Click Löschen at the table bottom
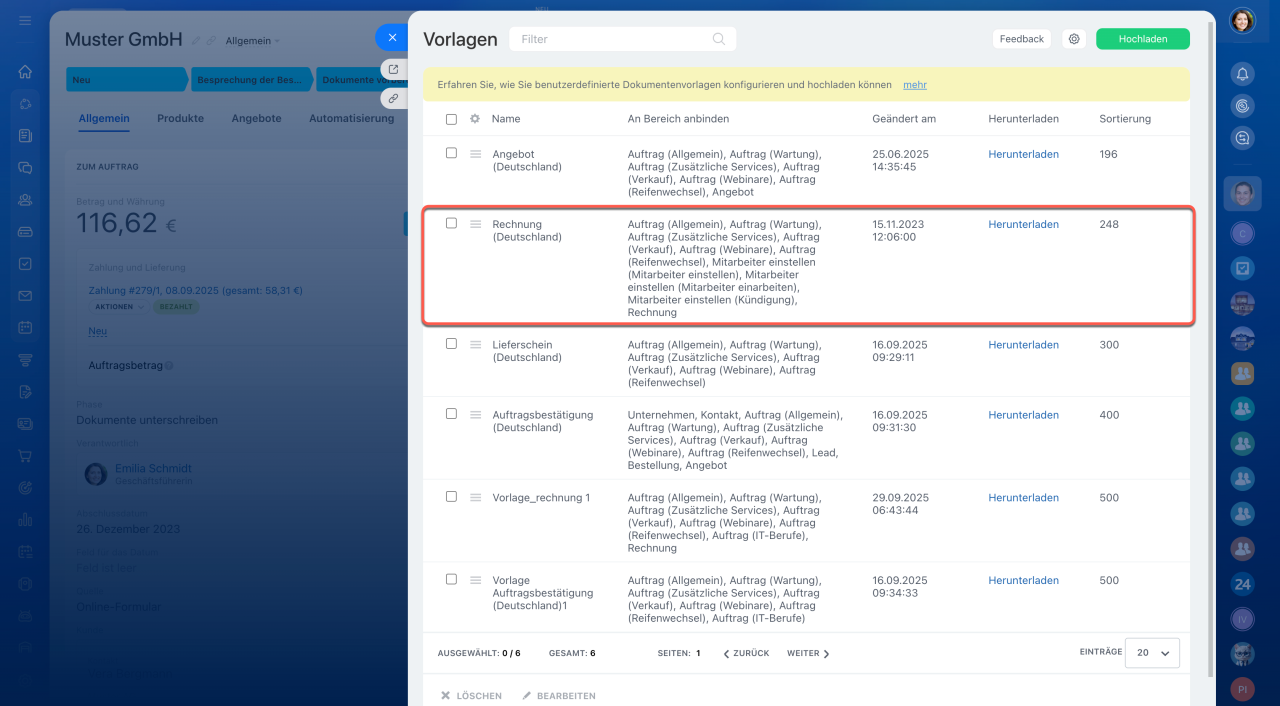This screenshot has height=706, width=1280. tap(472, 695)
